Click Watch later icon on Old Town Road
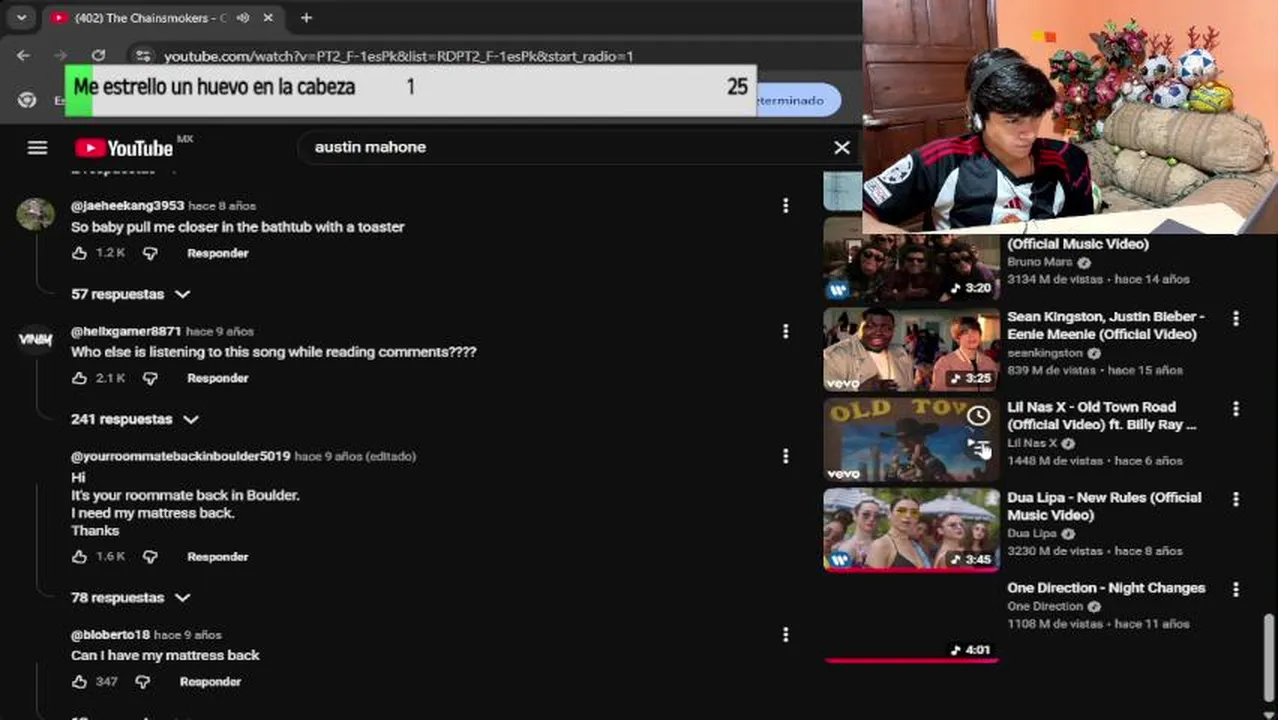 click(x=978, y=415)
